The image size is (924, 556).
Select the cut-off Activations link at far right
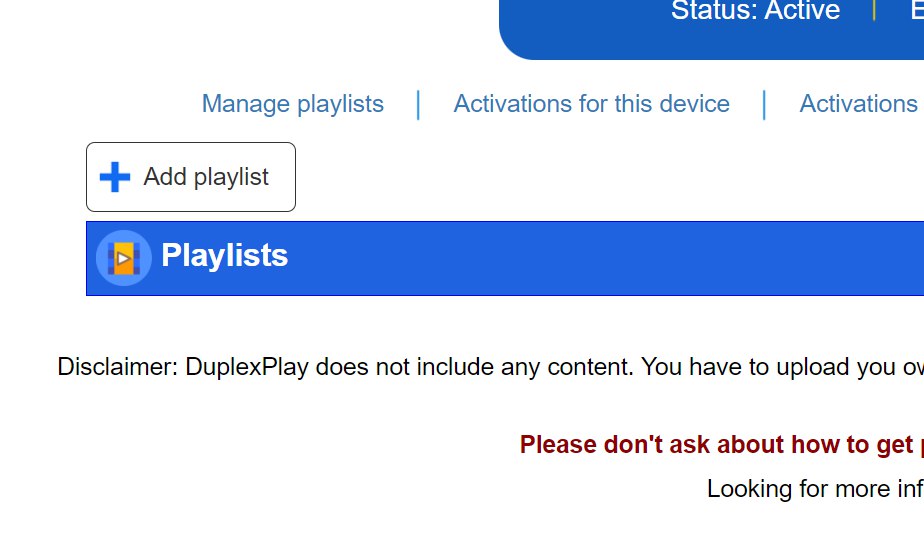(x=861, y=104)
